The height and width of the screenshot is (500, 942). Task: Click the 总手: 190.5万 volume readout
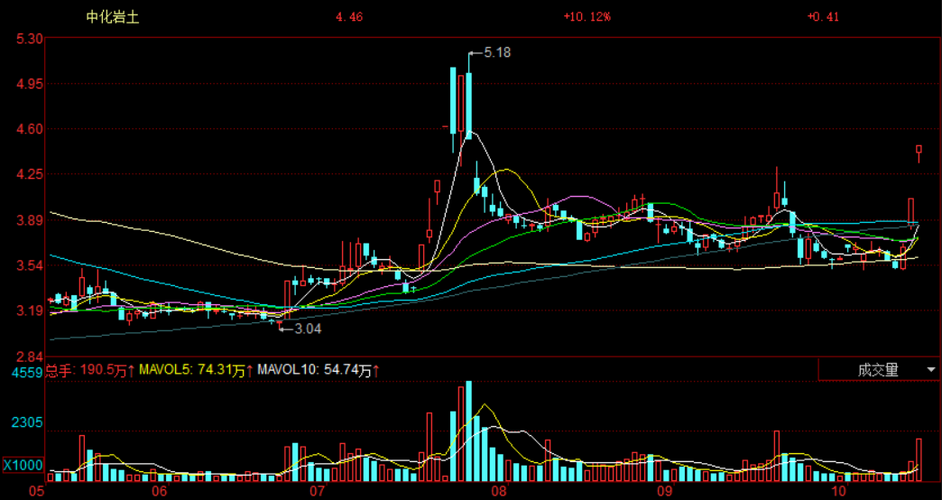pos(90,371)
